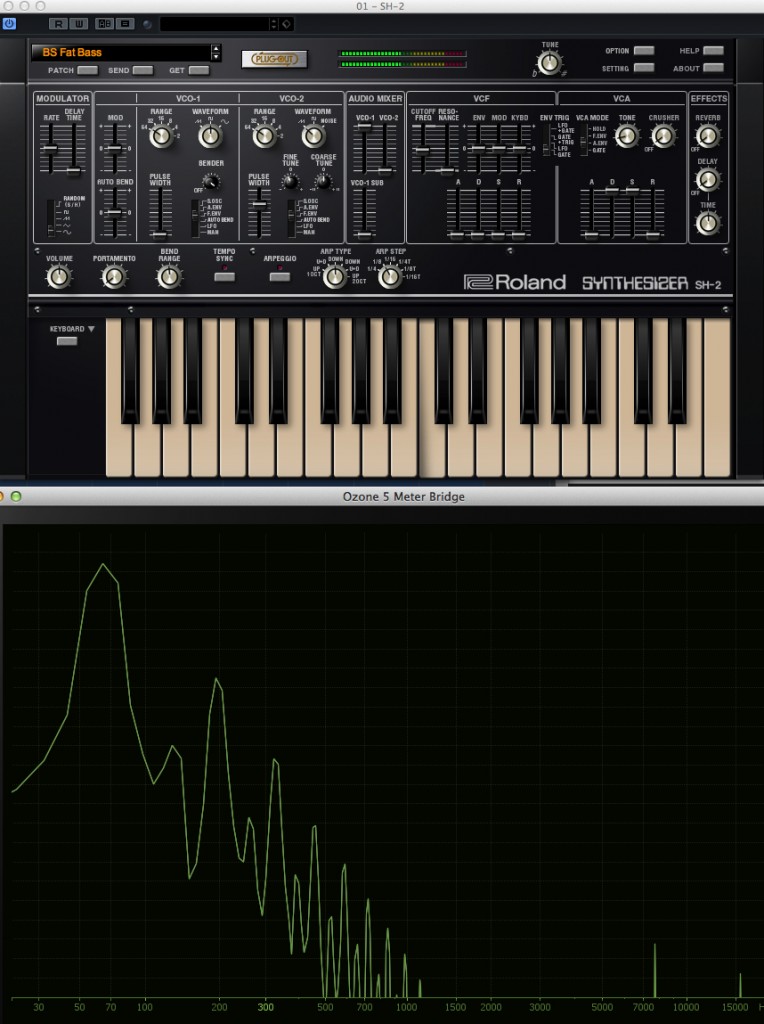Click the VCA Tone knob
The image size is (764, 1024).
626,135
